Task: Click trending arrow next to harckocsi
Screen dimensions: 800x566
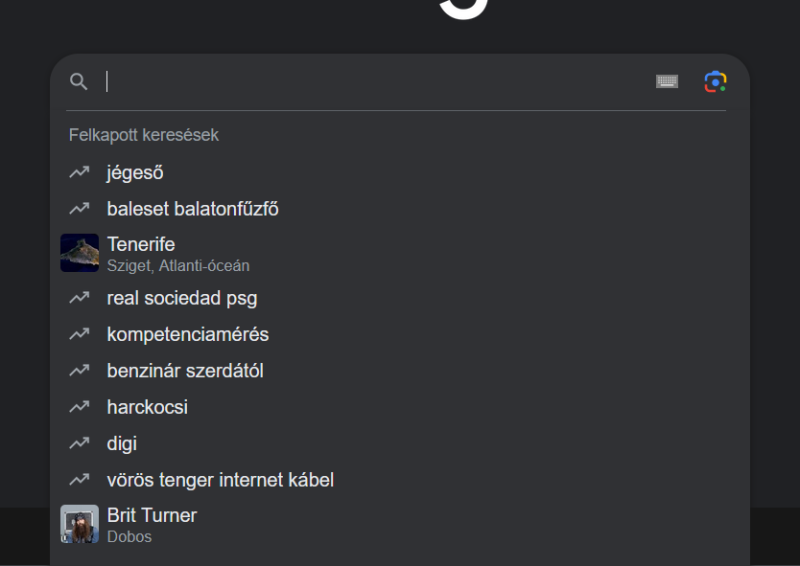Action: [79, 407]
